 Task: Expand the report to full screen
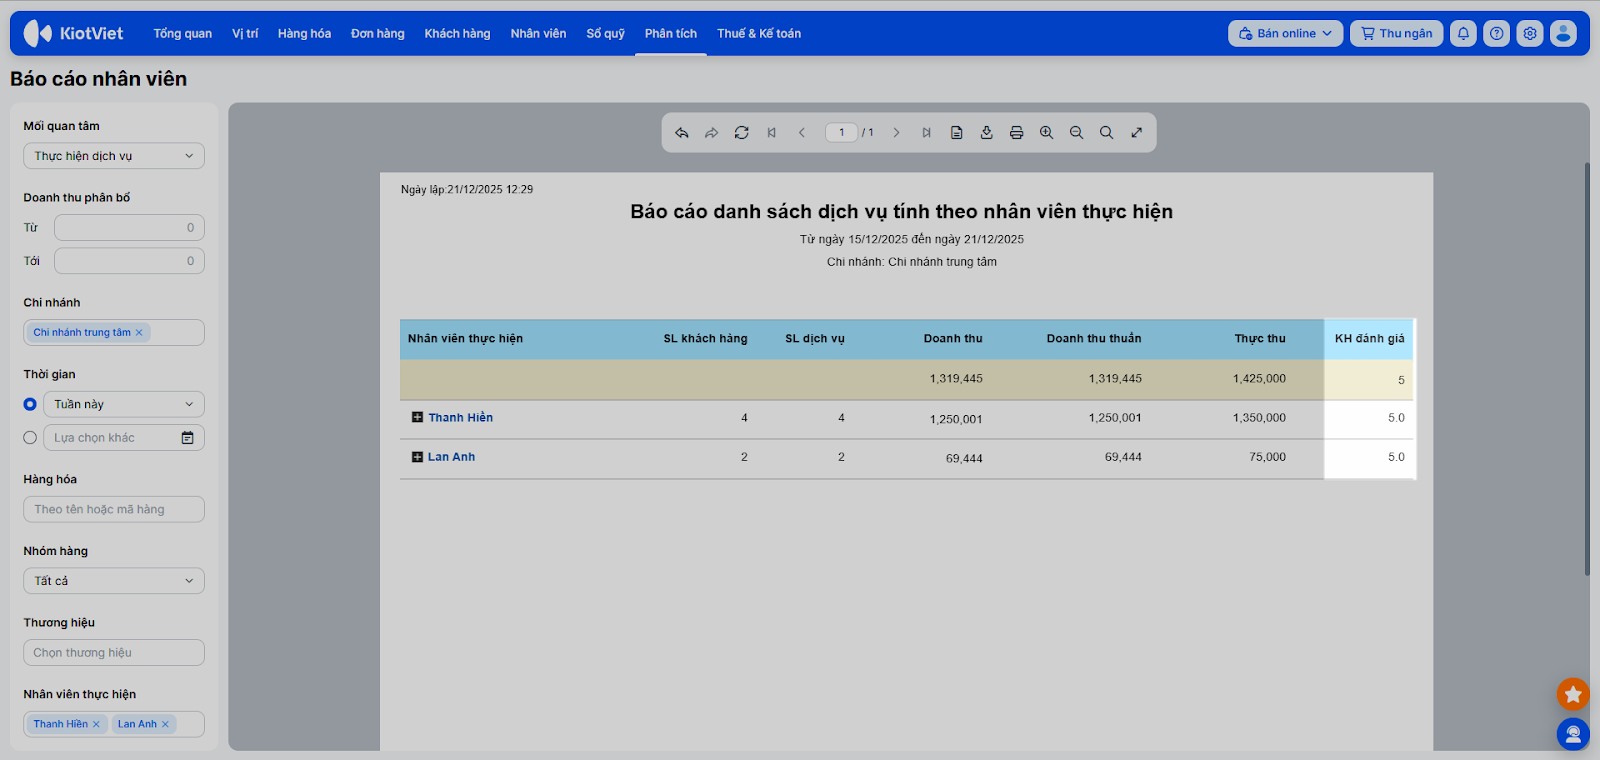(1137, 132)
